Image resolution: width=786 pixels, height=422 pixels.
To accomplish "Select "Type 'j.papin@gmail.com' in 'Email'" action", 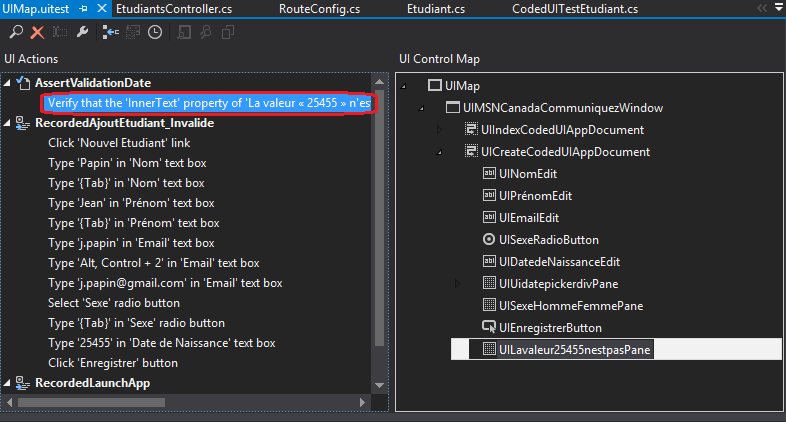I will 165,283.
